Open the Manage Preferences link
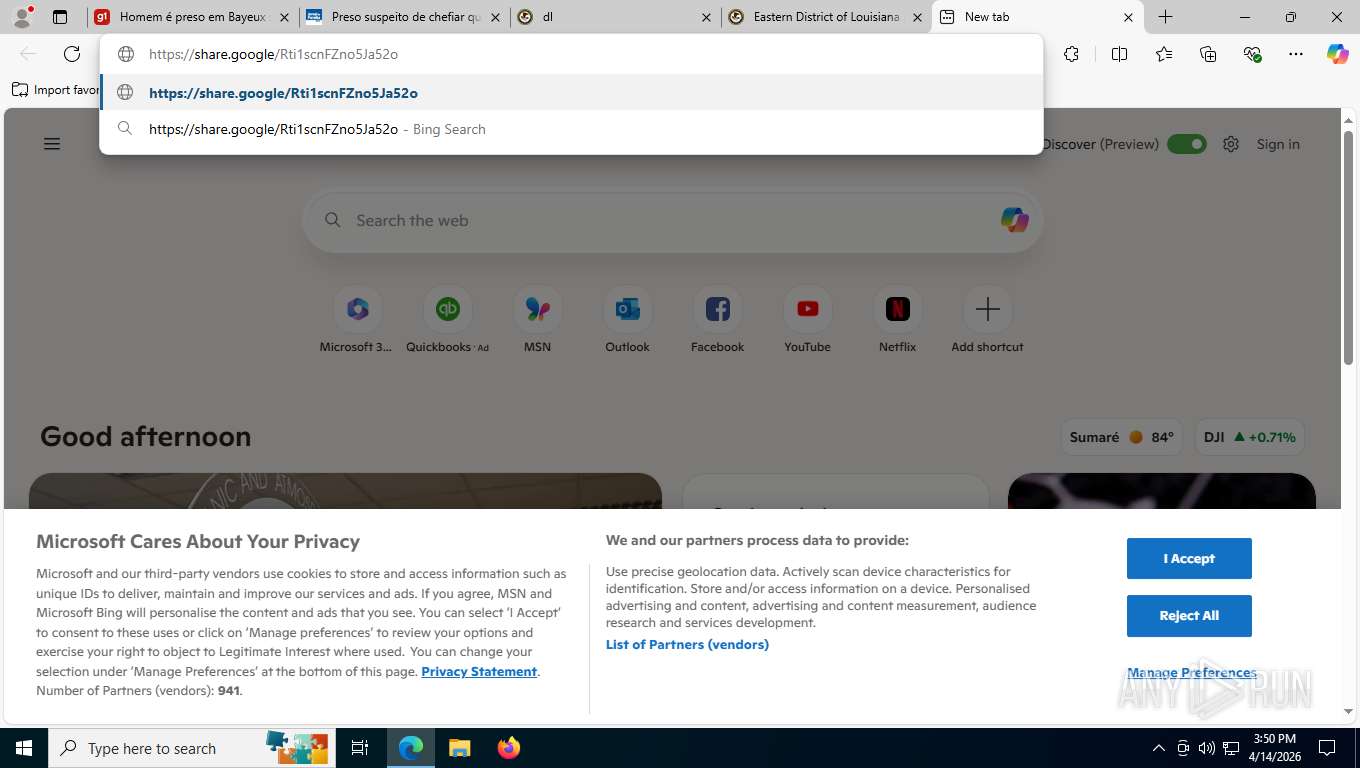 click(x=1192, y=672)
